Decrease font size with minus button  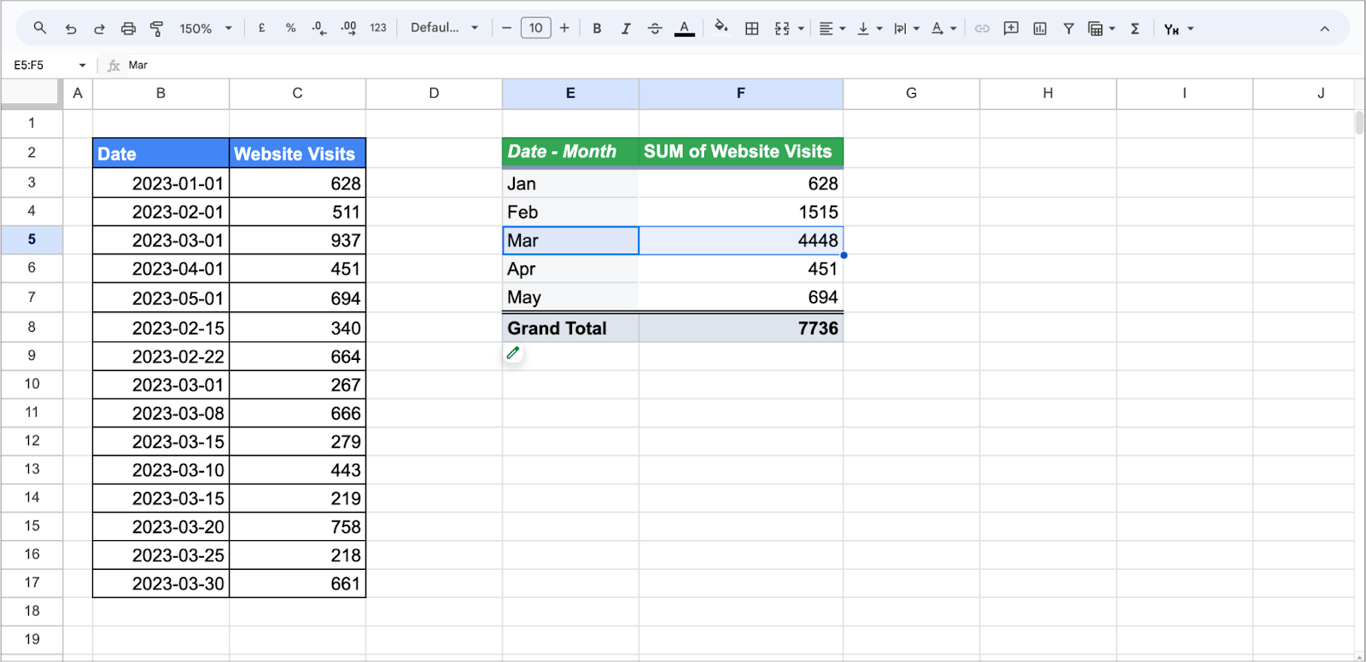[x=507, y=28]
